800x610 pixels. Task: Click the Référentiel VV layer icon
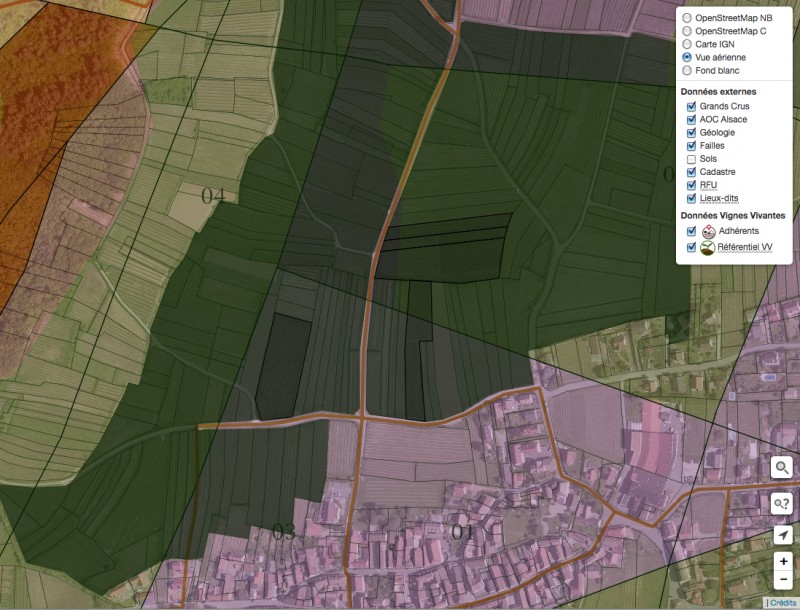(x=708, y=247)
